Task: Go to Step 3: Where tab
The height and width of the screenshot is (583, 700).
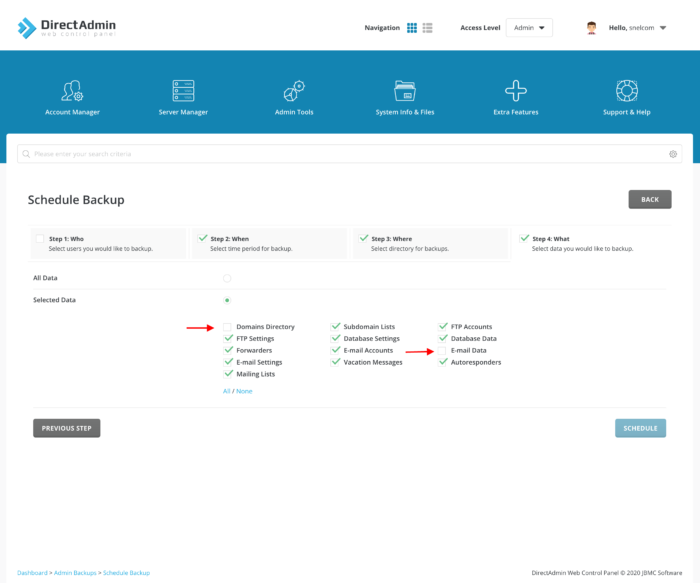Action: point(432,243)
